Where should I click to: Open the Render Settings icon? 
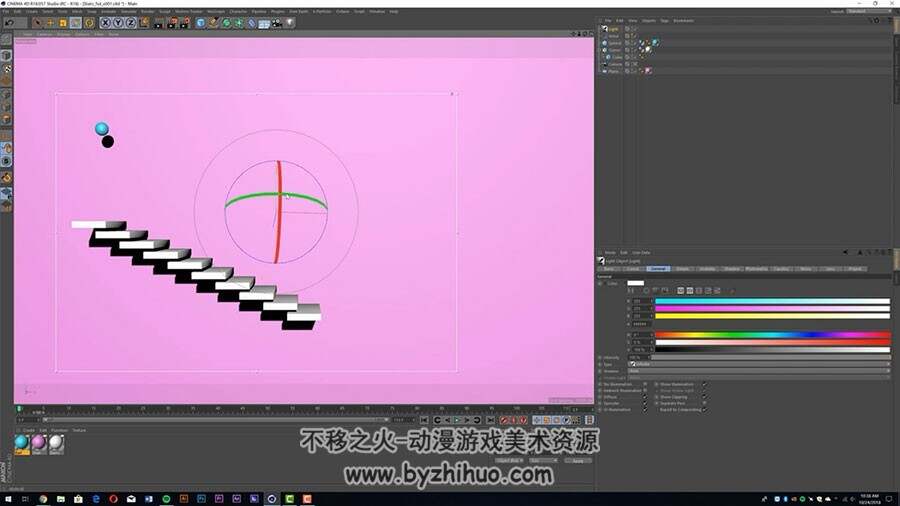(x=185, y=23)
